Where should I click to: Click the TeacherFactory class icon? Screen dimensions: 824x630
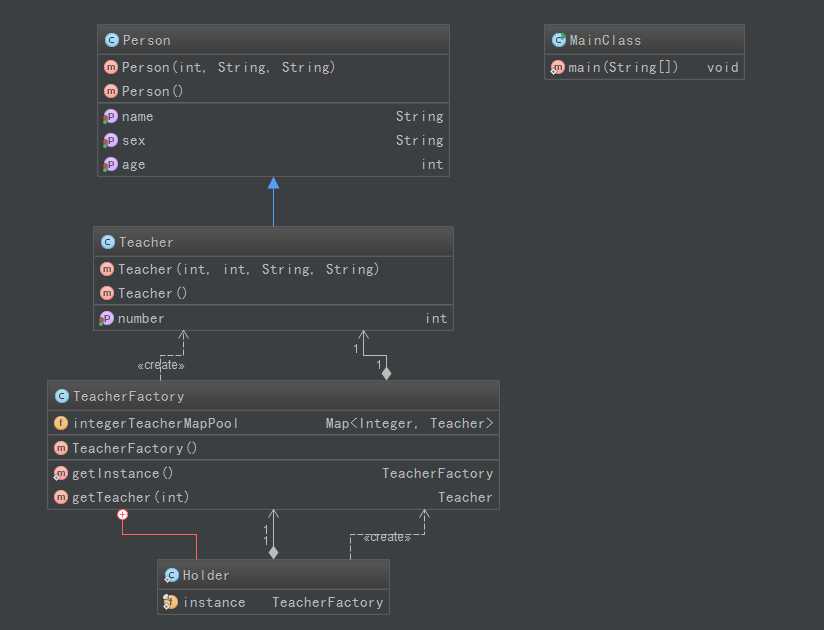pyautogui.click(x=61, y=396)
